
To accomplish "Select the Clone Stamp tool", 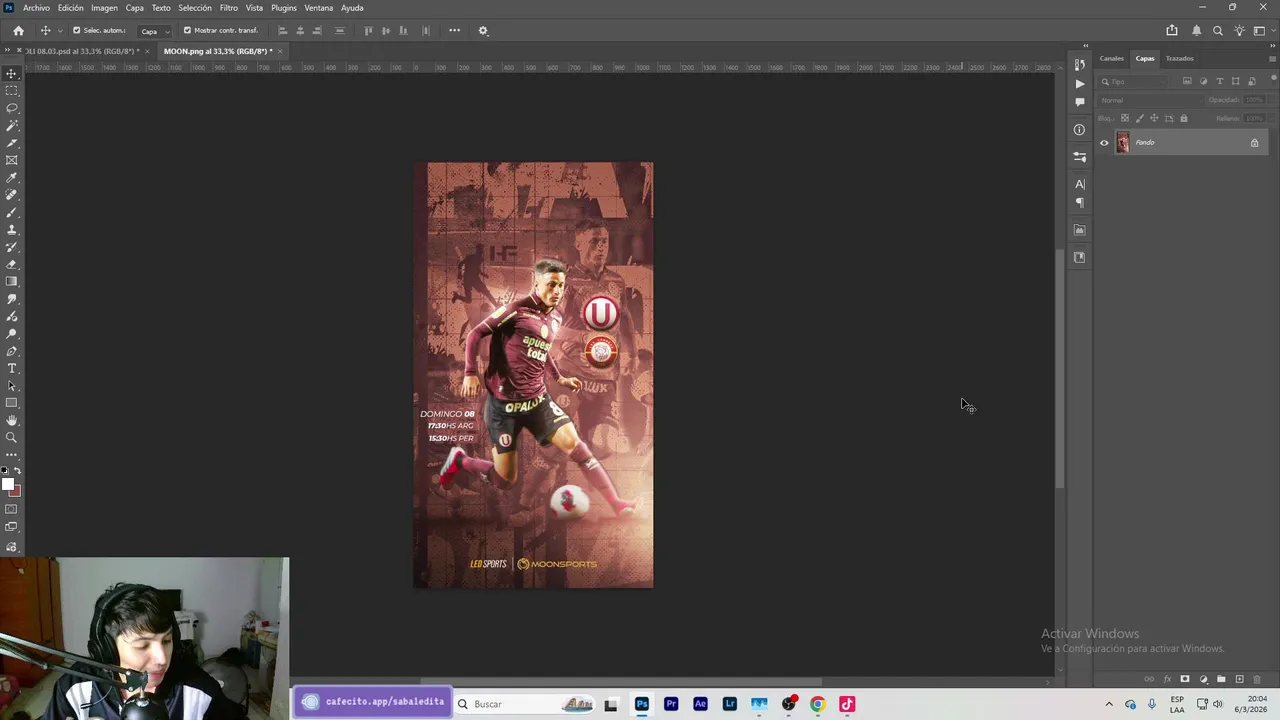I will click(12, 229).
